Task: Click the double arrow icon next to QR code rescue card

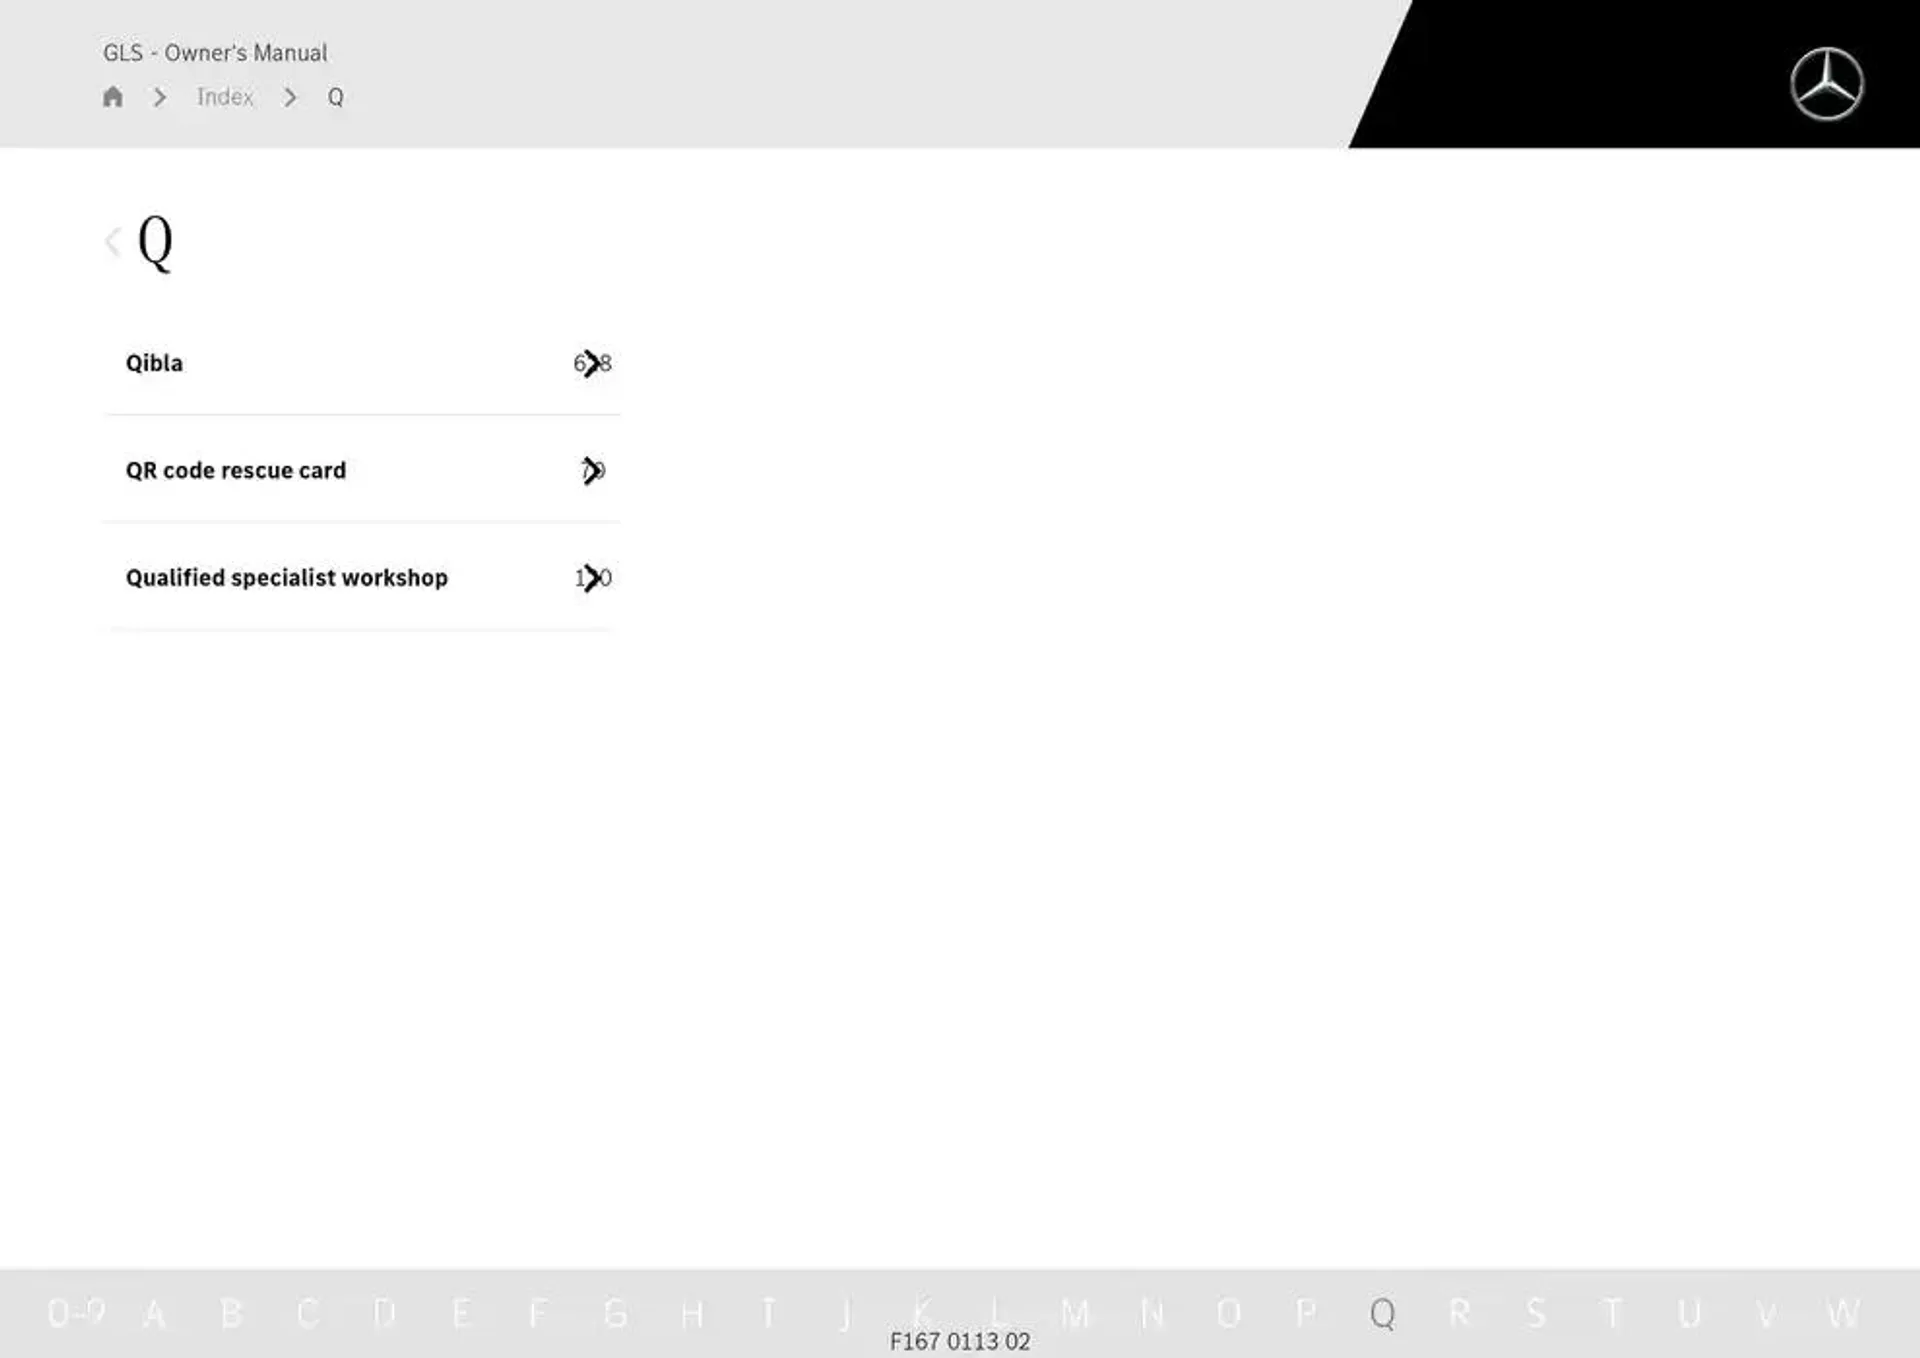Action: [593, 469]
